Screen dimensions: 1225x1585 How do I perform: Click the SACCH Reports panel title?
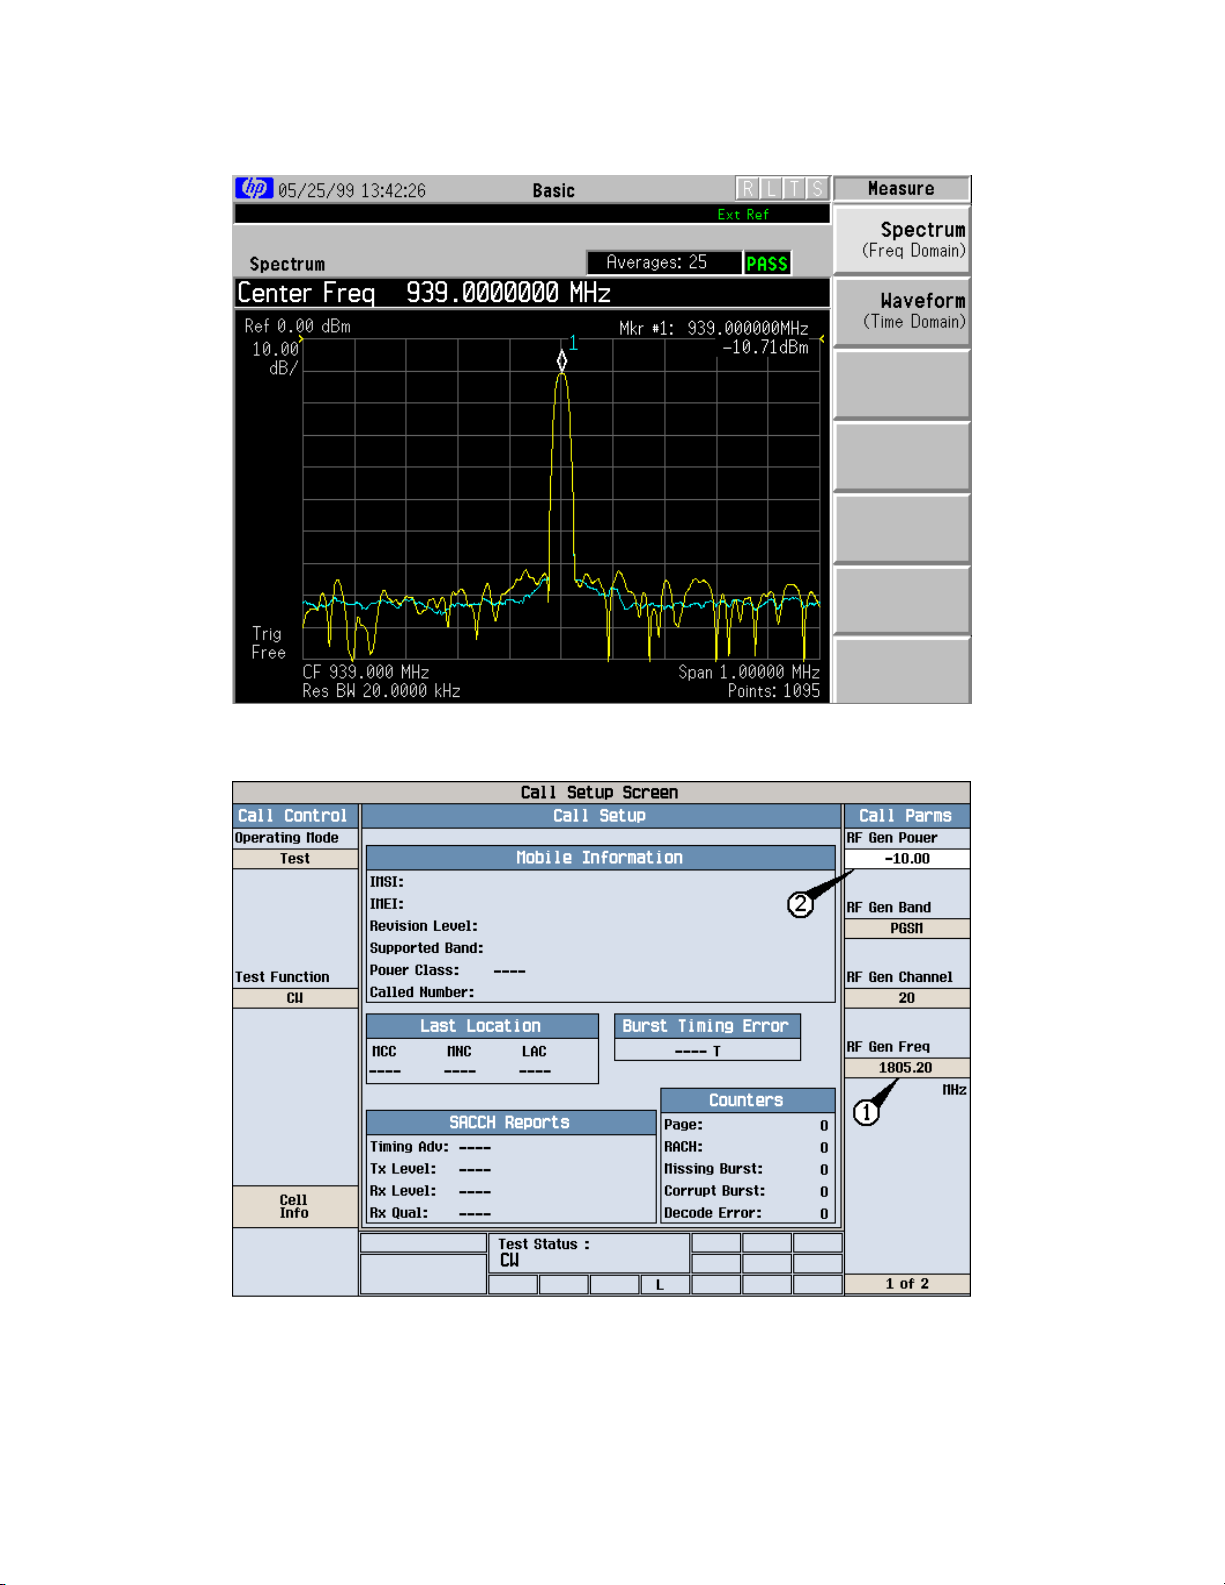(x=511, y=1122)
